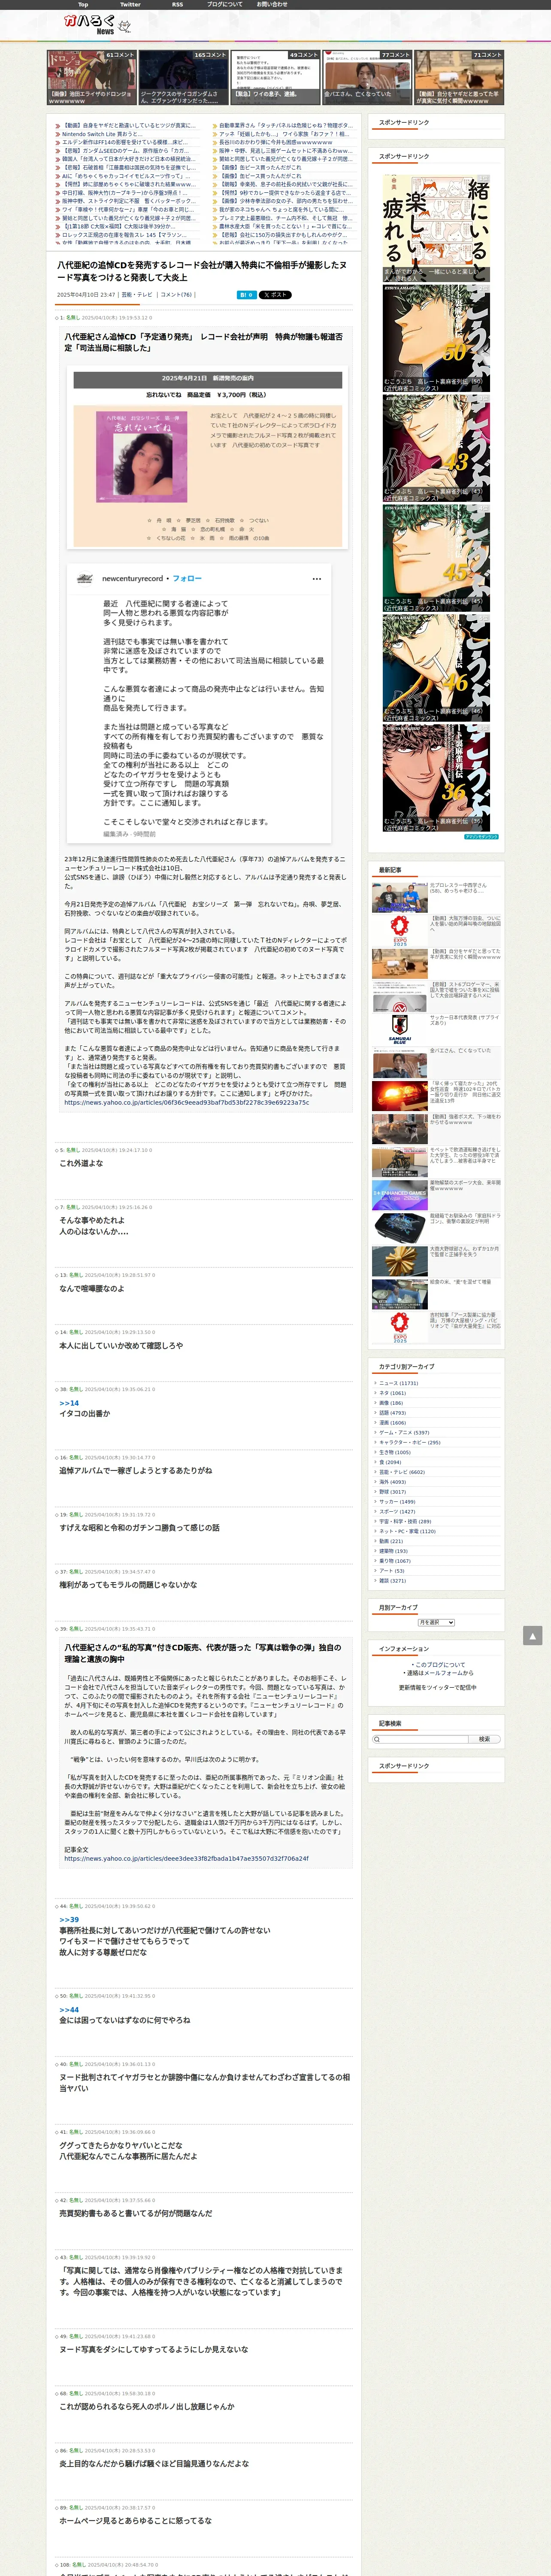The image size is (551, 2576).
Task: Select the 八代亜紀の追悼CD article headline
Action: [202, 271]
